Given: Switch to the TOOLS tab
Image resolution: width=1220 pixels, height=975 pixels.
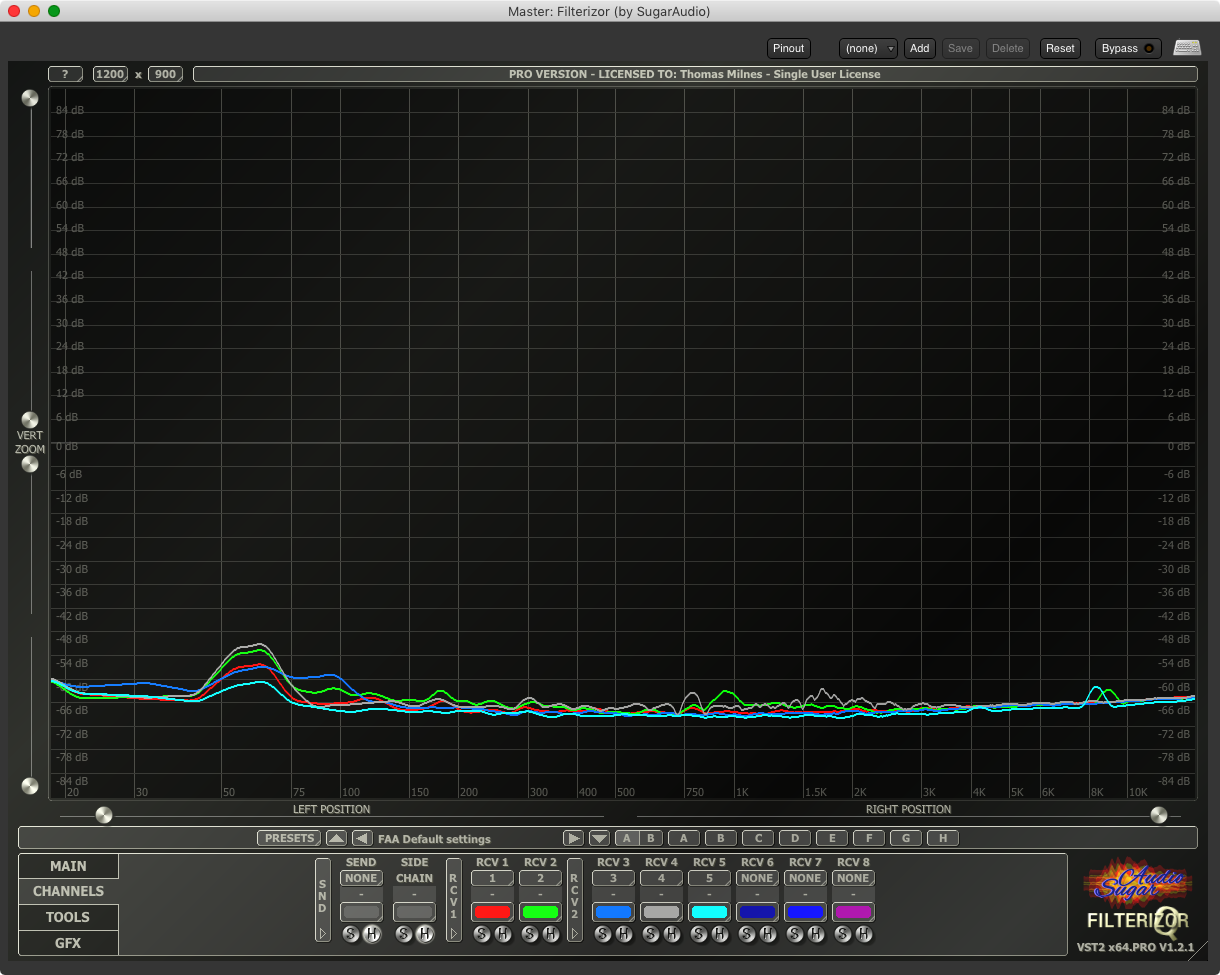Looking at the screenshot, I should pyautogui.click(x=68, y=917).
